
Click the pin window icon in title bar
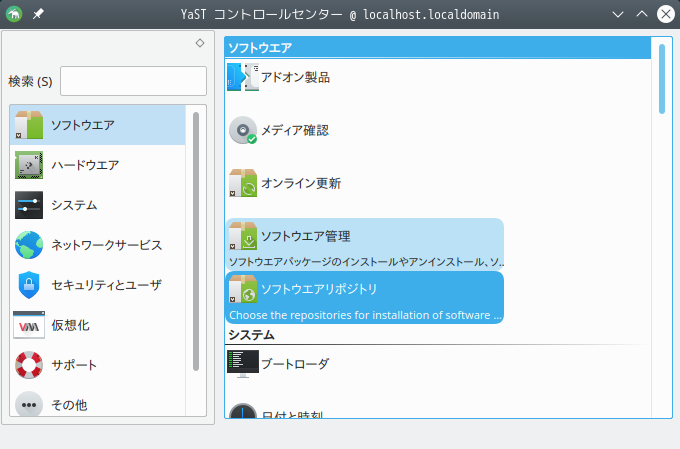click(x=38, y=14)
